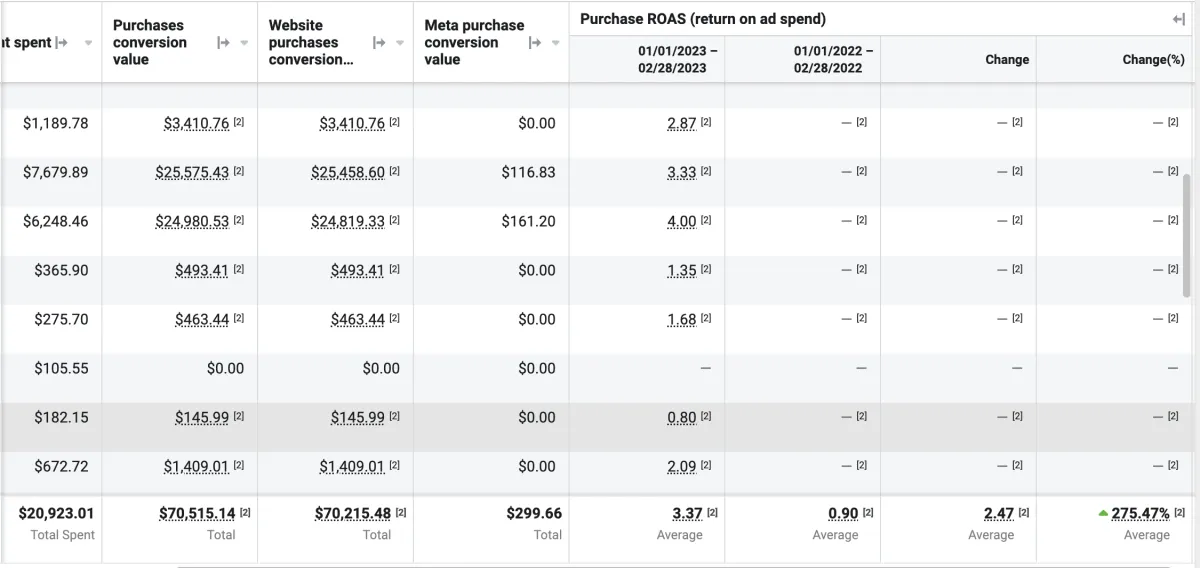Open Website purchases conversion column dropdown
Viewport: 1200px width, 568px height.
pos(401,43)
